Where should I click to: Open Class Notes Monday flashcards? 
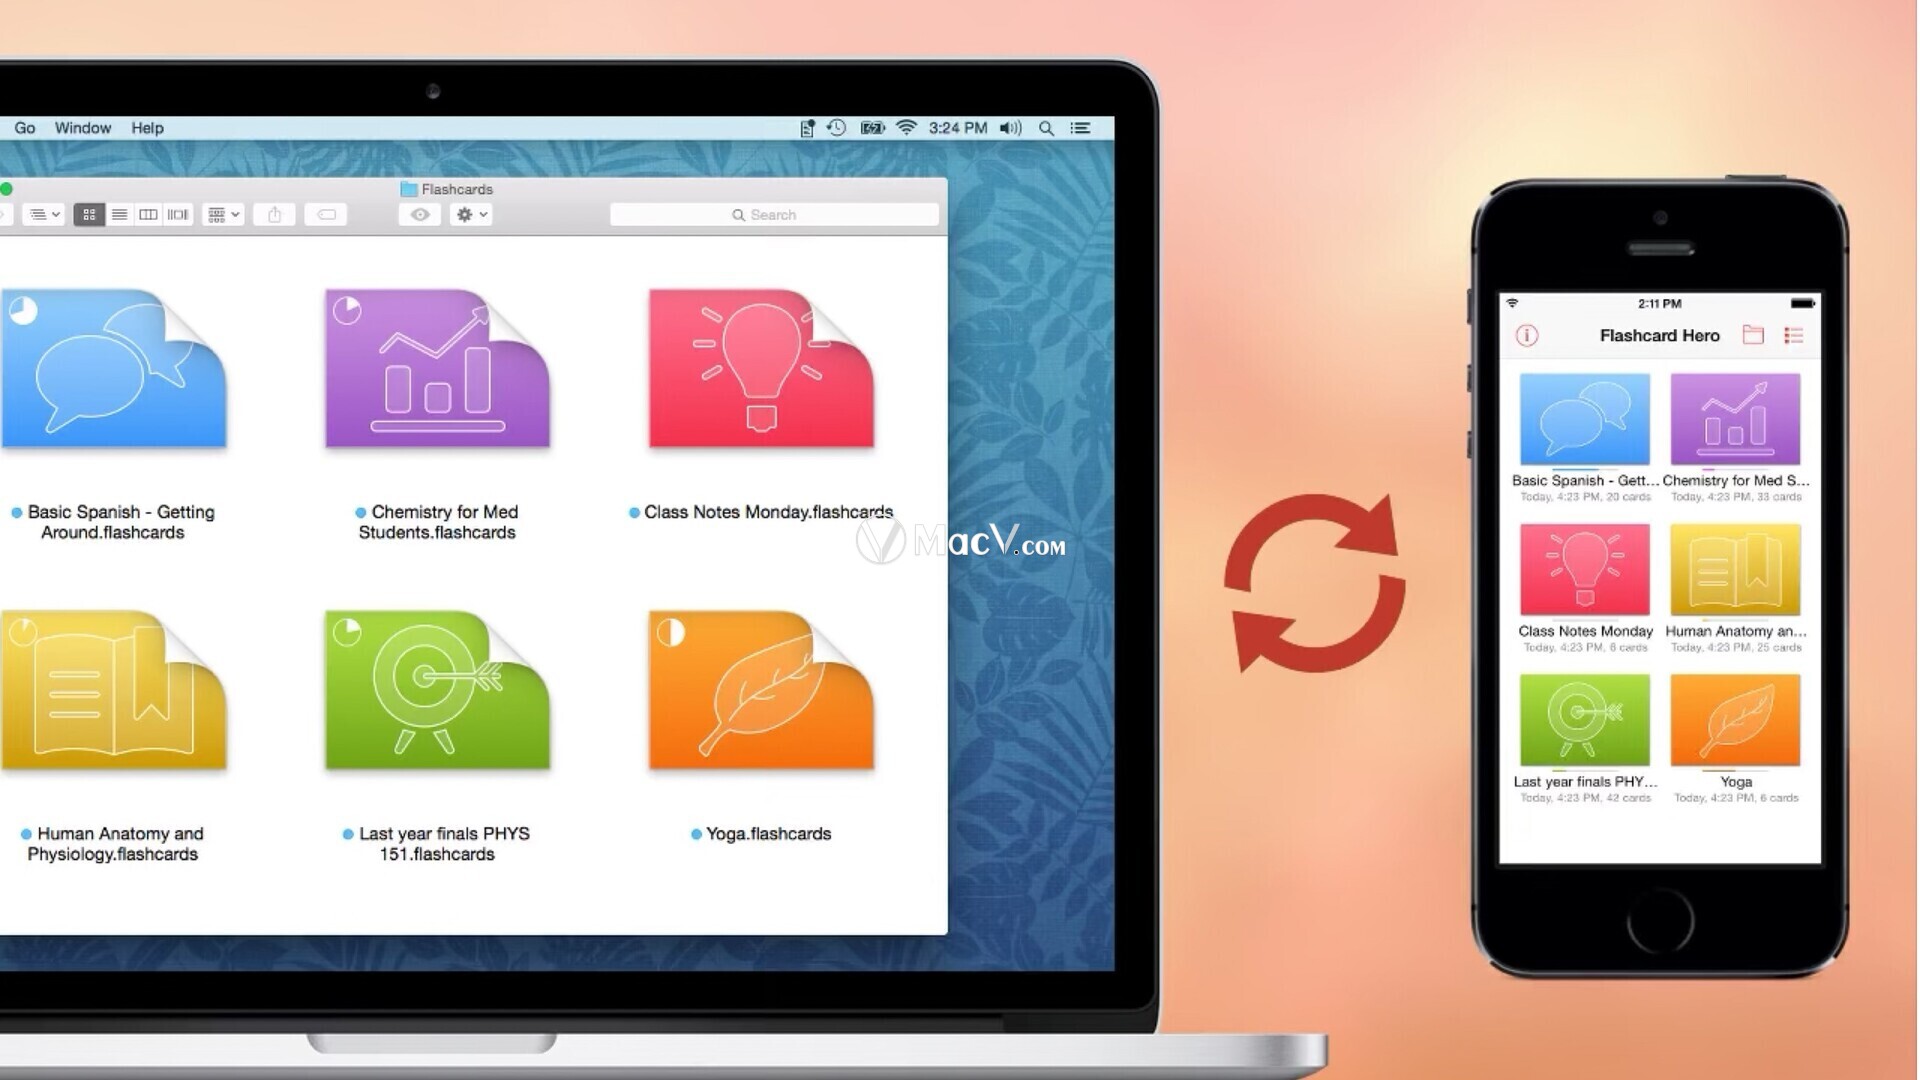pyautogui.click(x=760, y=368)
